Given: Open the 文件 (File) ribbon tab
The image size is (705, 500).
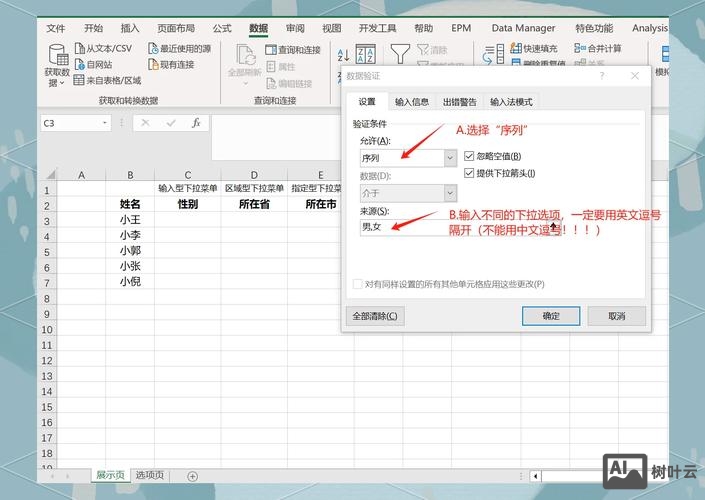Looking at the screenshot, I should [x=56, y=28].
